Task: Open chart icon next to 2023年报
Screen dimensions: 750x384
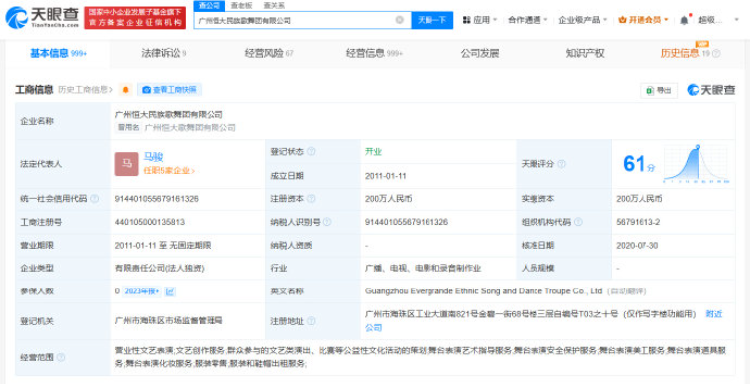Action: 170,291
